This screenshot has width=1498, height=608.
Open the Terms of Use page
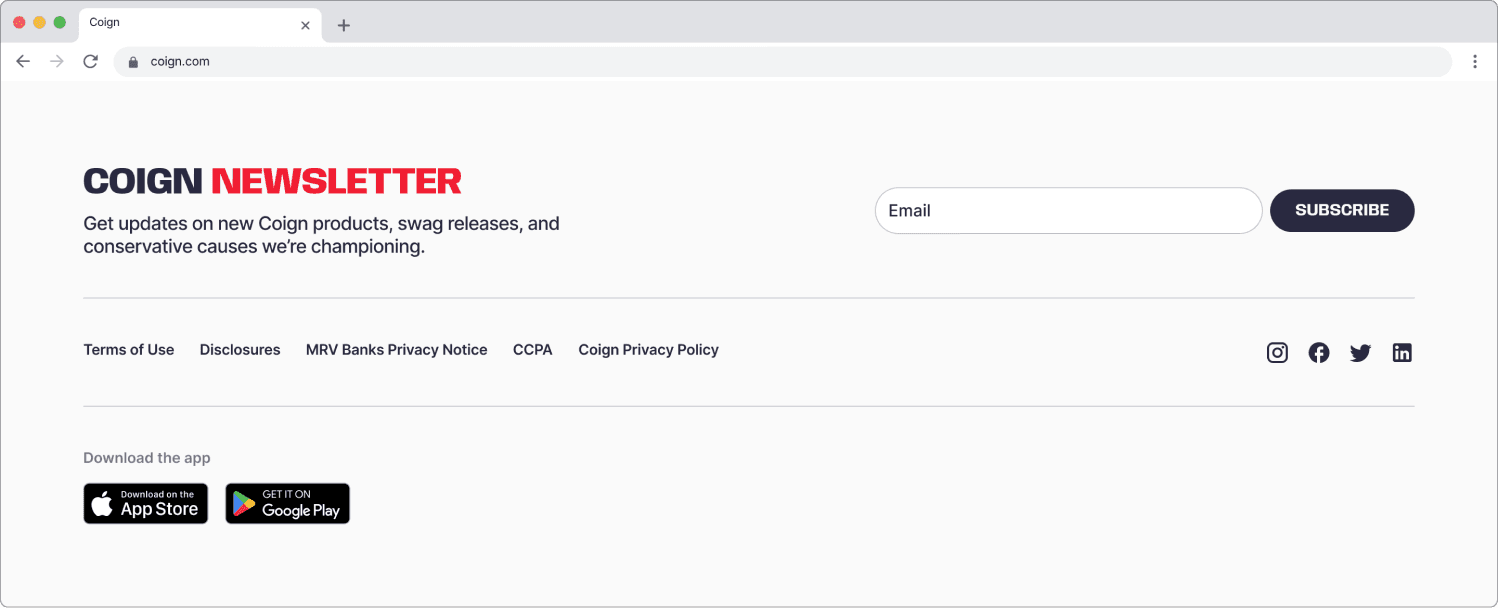click(128, 349)
